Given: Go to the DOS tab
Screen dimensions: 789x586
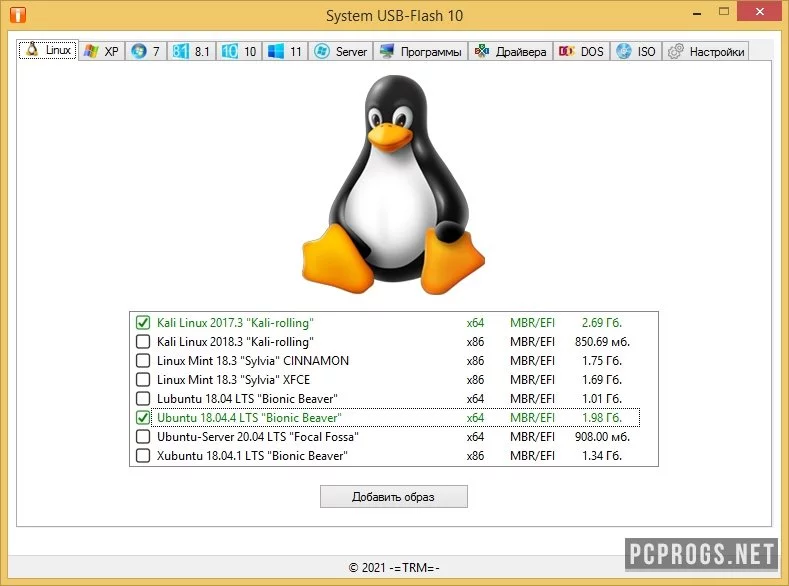Looking at the screenshot, I should (x=582, y=51).
